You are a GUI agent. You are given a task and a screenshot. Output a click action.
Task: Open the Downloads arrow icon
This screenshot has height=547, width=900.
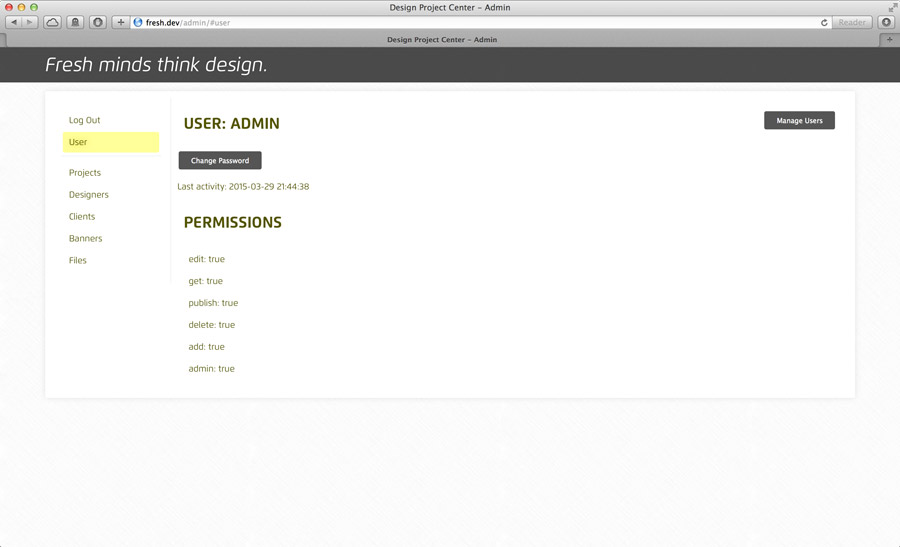[886, 22]
